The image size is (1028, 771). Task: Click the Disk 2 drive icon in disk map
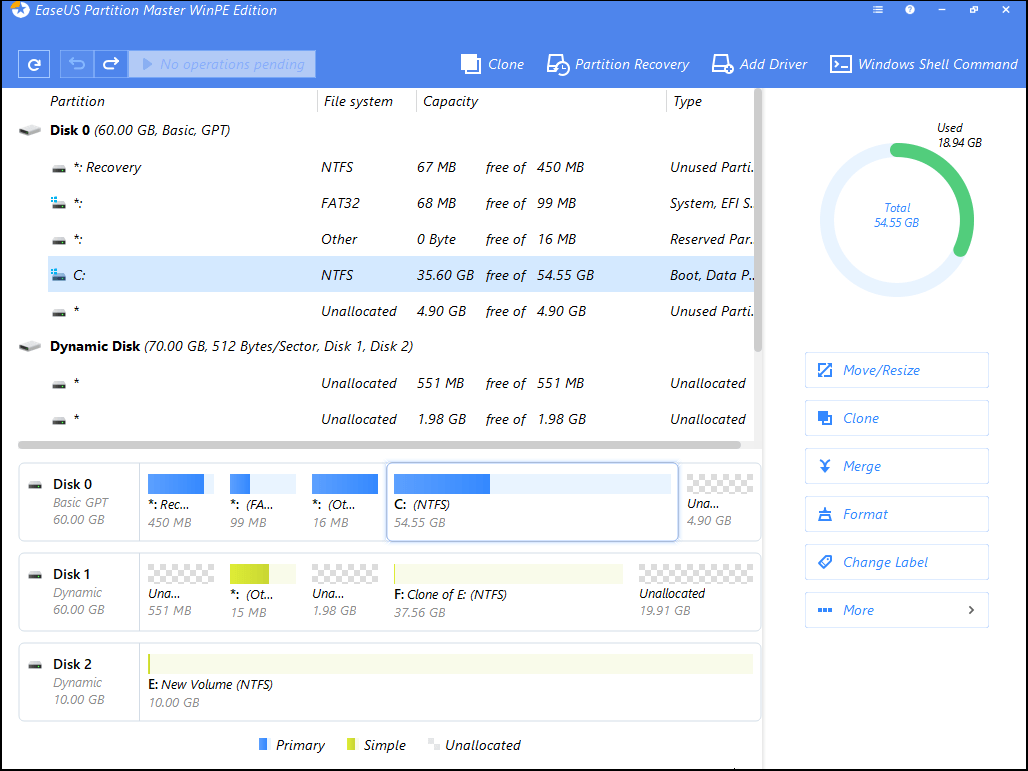tap(35, 665)
